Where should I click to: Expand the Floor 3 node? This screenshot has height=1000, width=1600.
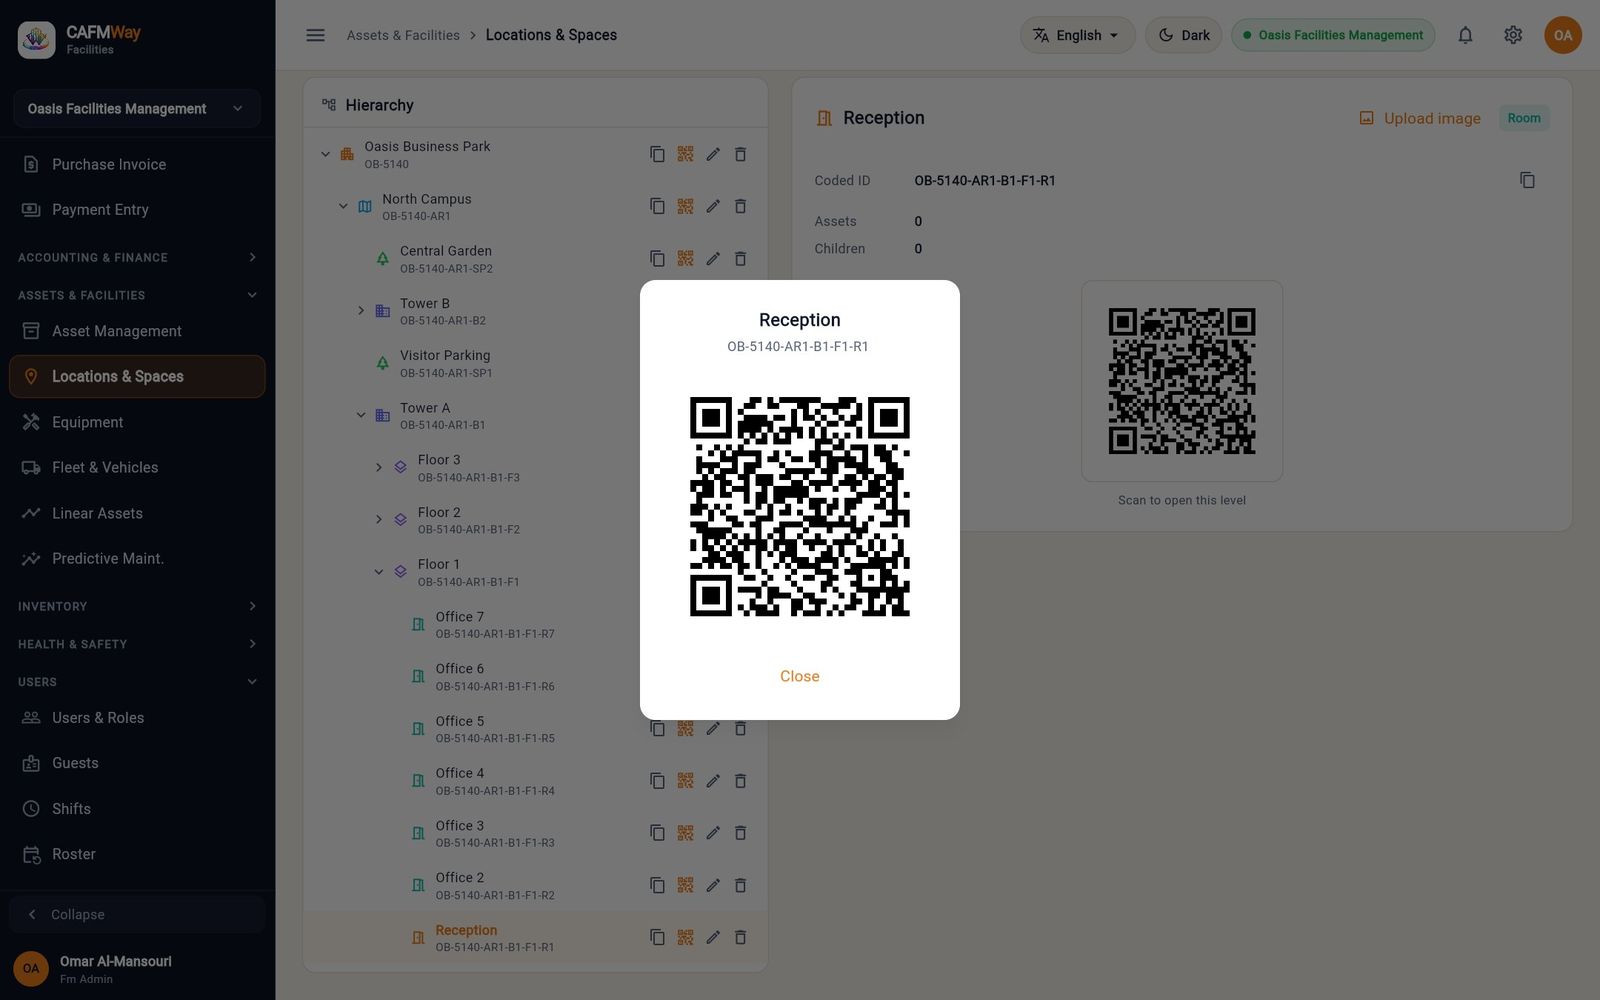coord(379,467)
